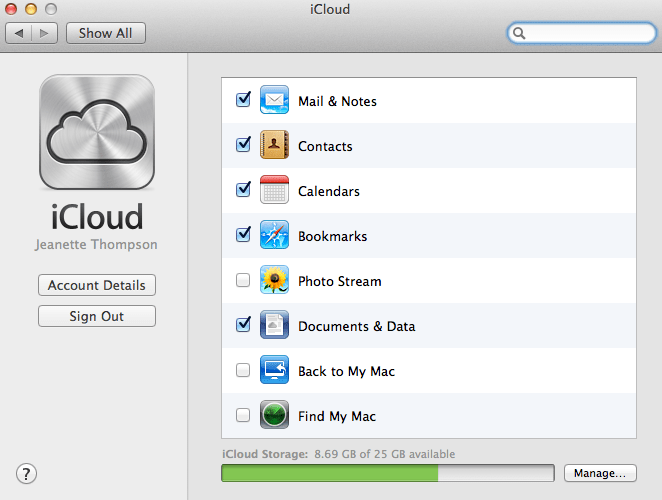Enable the Photo Stream checkbox
This screenshot has width=662, height=500.
click(243, 280)
